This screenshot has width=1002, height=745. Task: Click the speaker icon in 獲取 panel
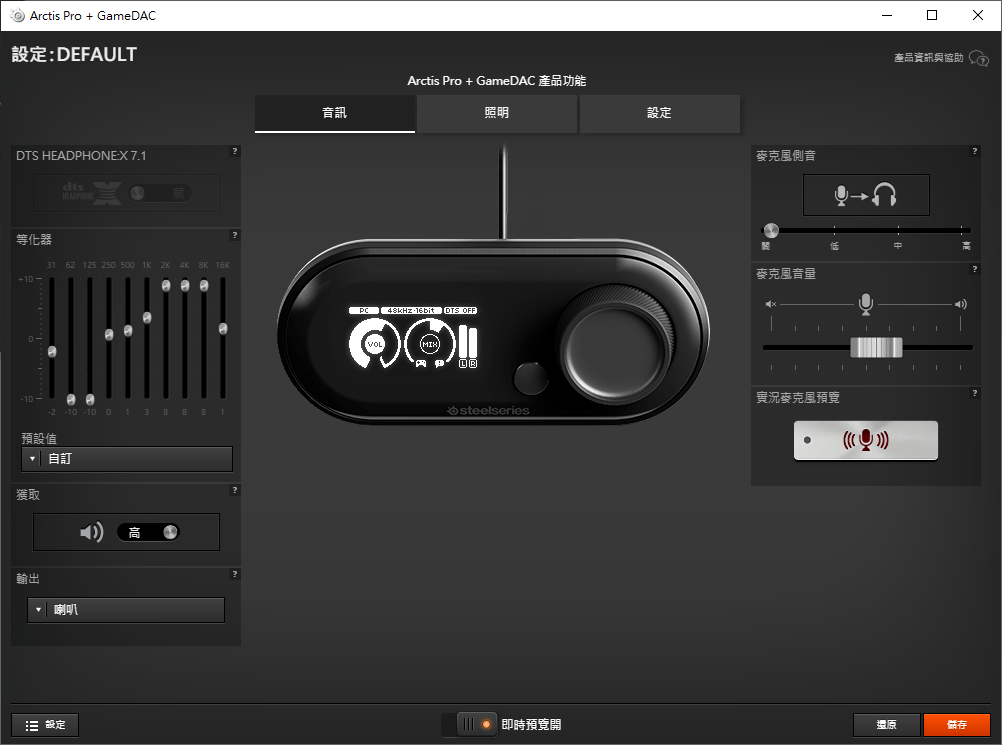[91, 532]
